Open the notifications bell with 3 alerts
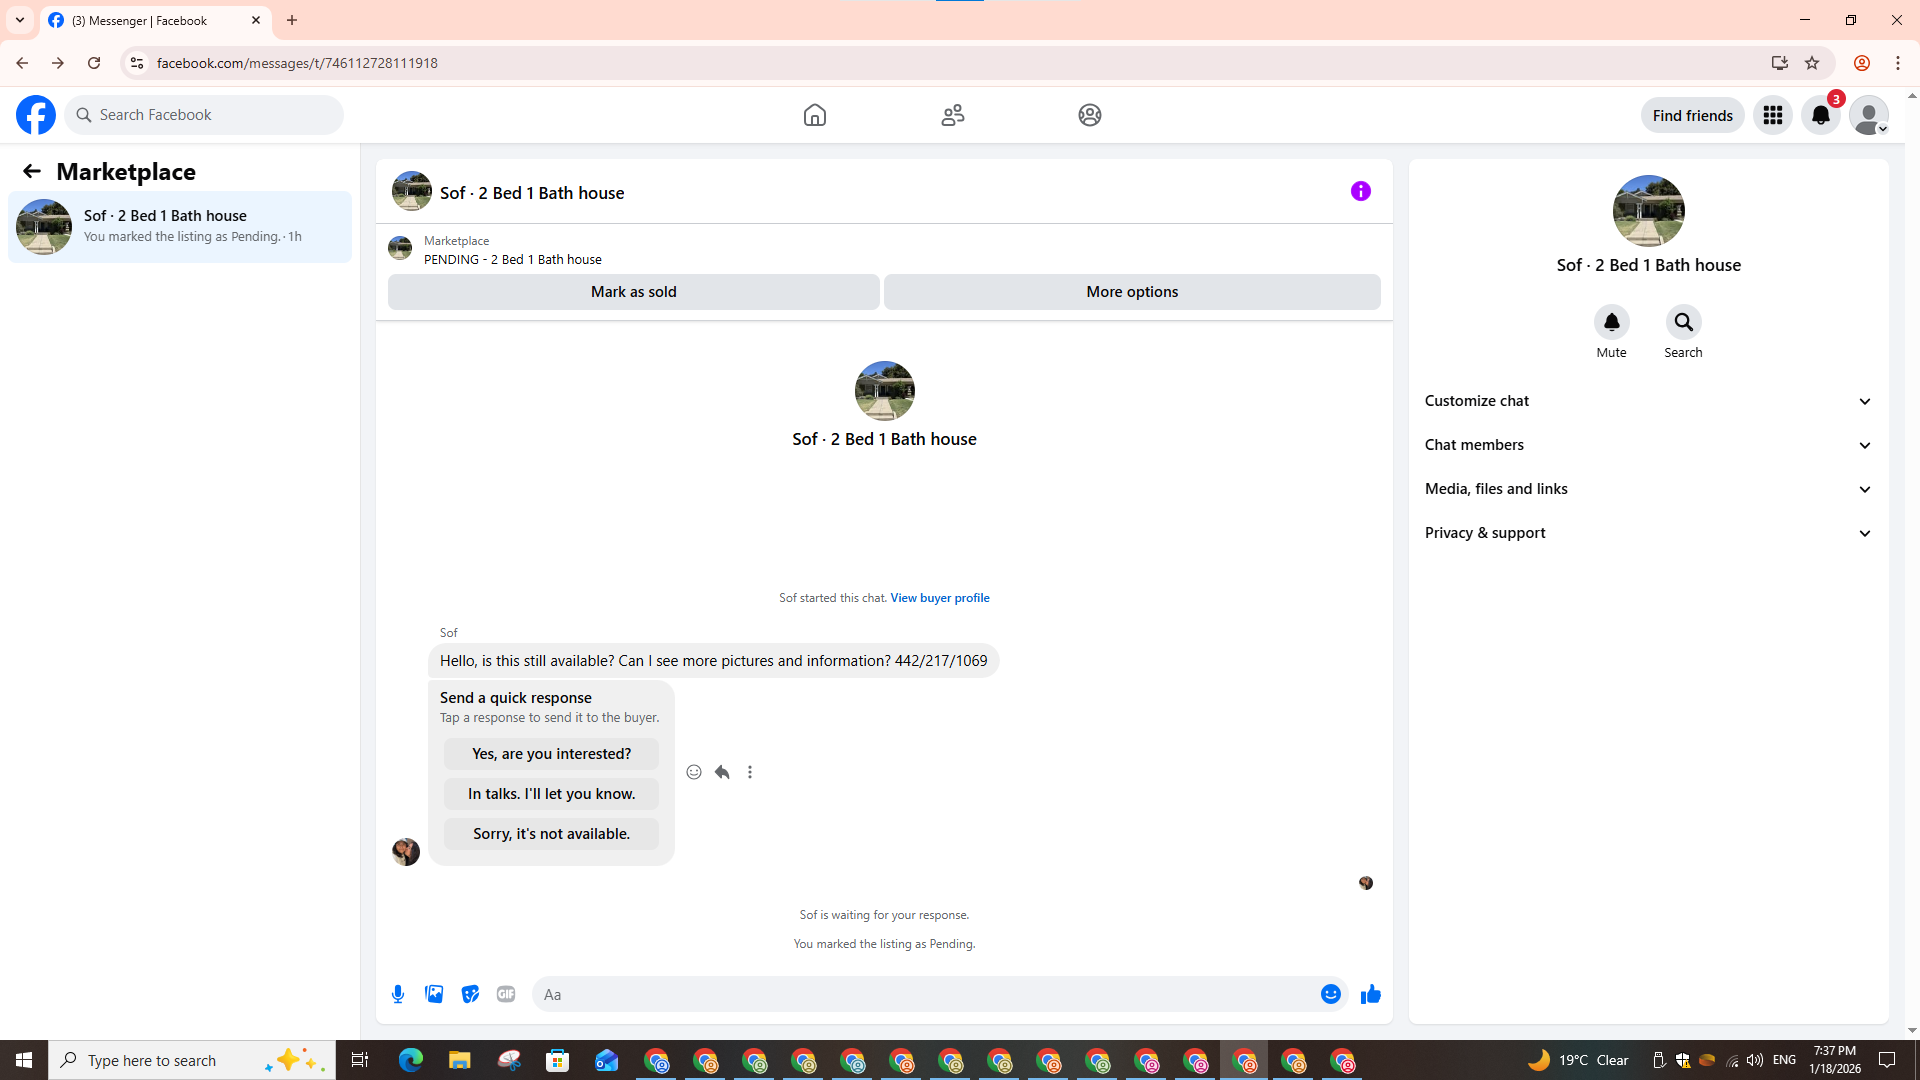The height and width of the screenshot is (1080, 1920). (x=1820, y=115)
